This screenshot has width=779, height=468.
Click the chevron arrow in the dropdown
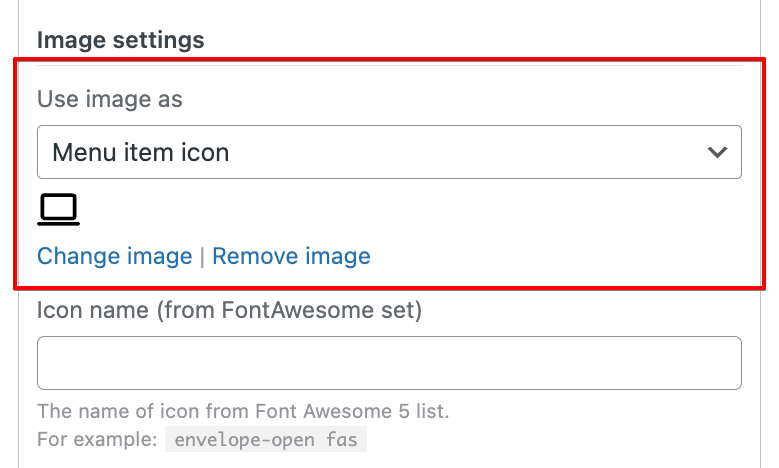pyautogui.click(x=717, y=152)
